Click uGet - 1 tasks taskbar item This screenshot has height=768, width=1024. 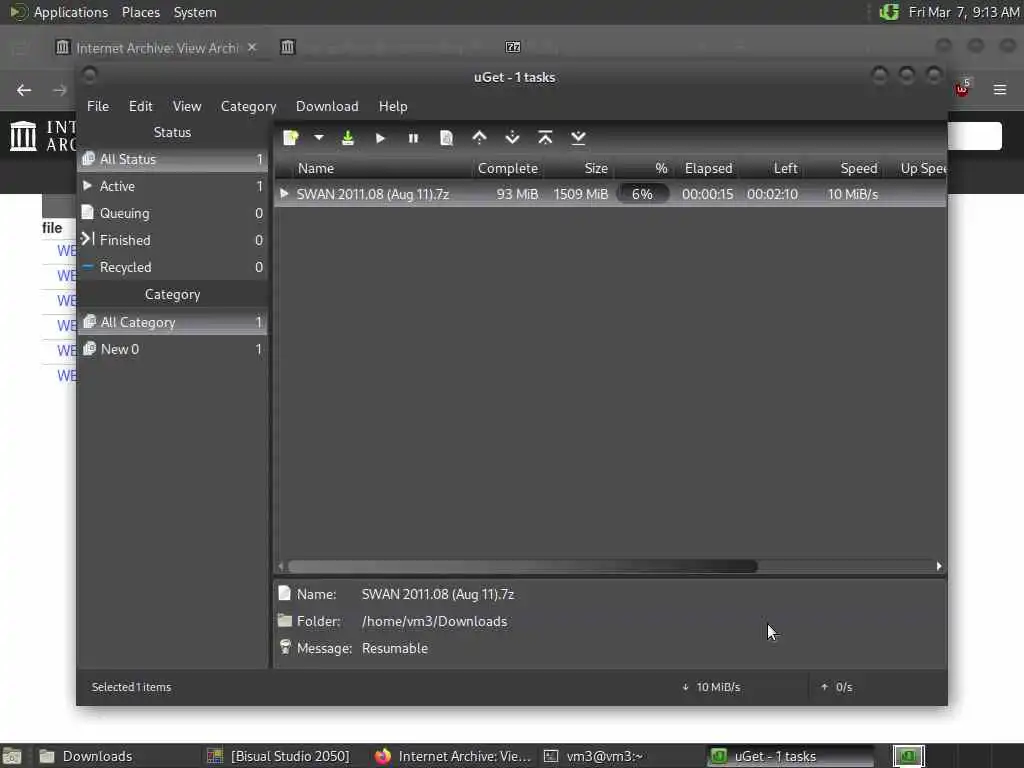pyautogui.click(x=790, y=756)
